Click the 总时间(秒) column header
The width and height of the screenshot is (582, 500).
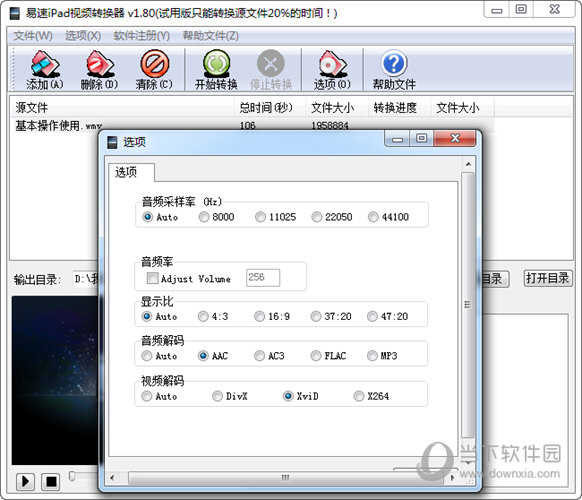pyautogui.click(x=270, y=108)
